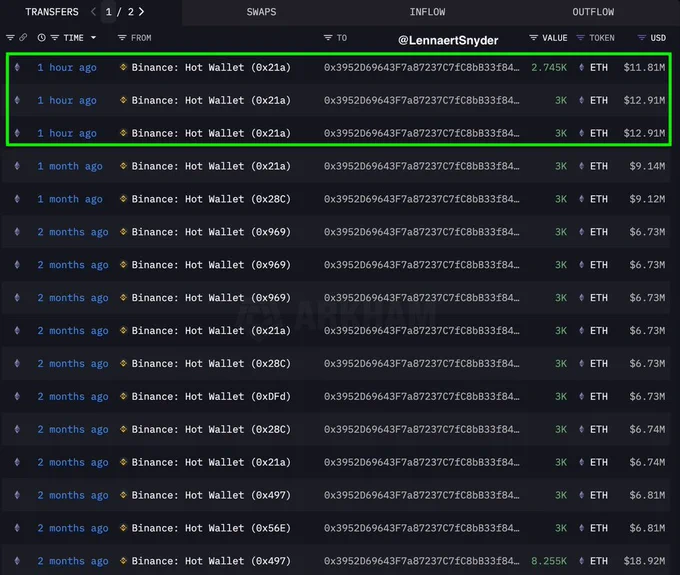This screenshot has height=575, width=680.
Task: Open Binance: Hot Wallet (0xDFd) sender
Action: click(x=211, y=396)
